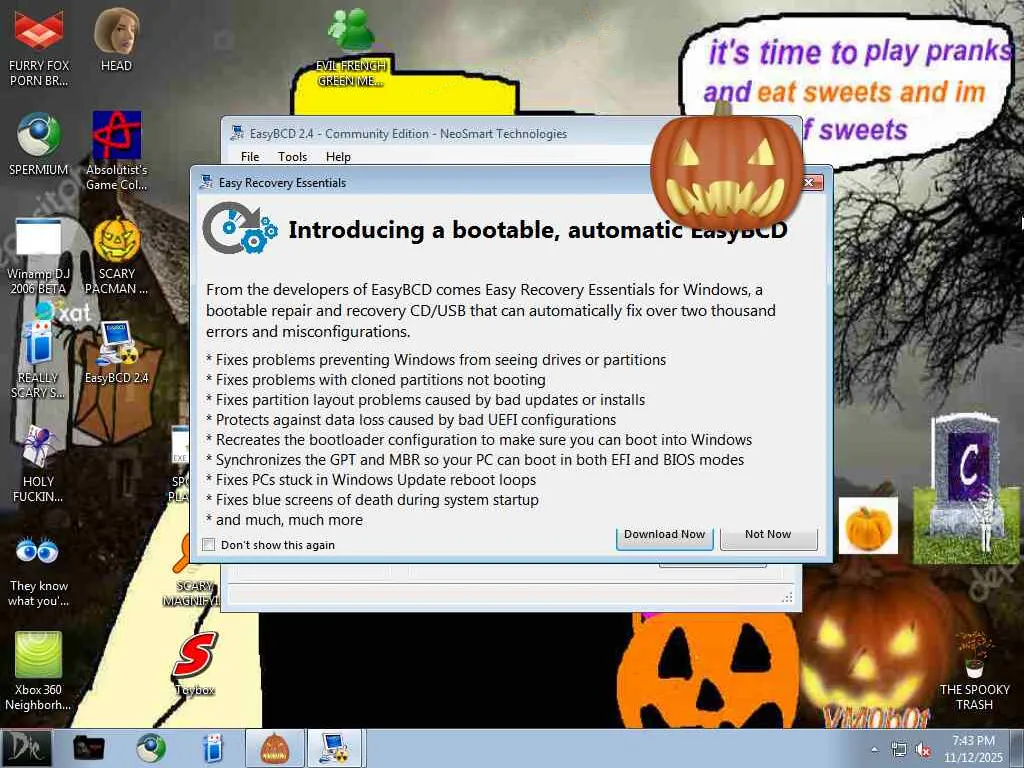
Task: Launch the SPERMIUM browser desktop icon
Action: 39,144
